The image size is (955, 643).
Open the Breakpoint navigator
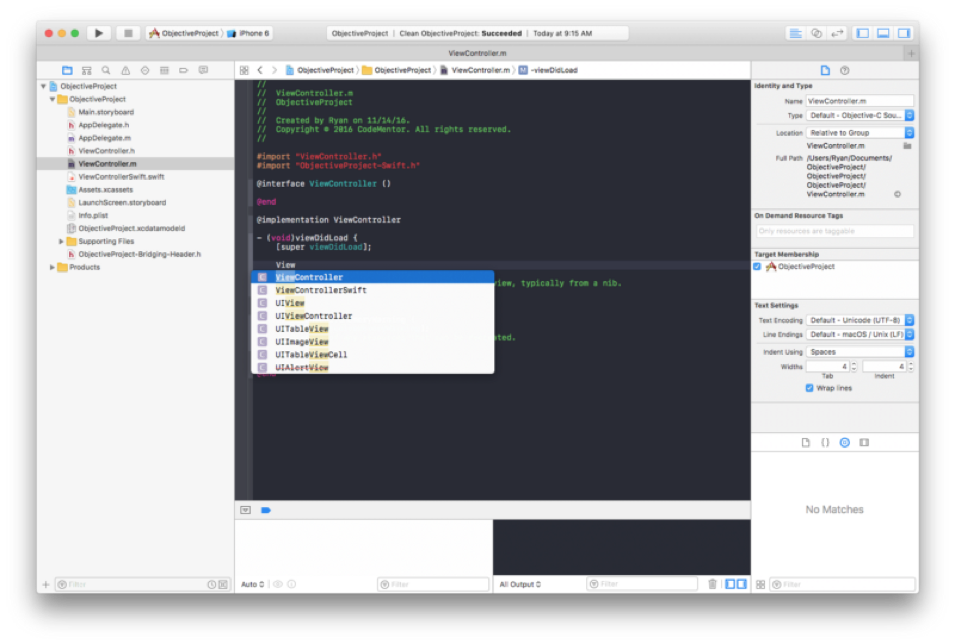point(184,71)
